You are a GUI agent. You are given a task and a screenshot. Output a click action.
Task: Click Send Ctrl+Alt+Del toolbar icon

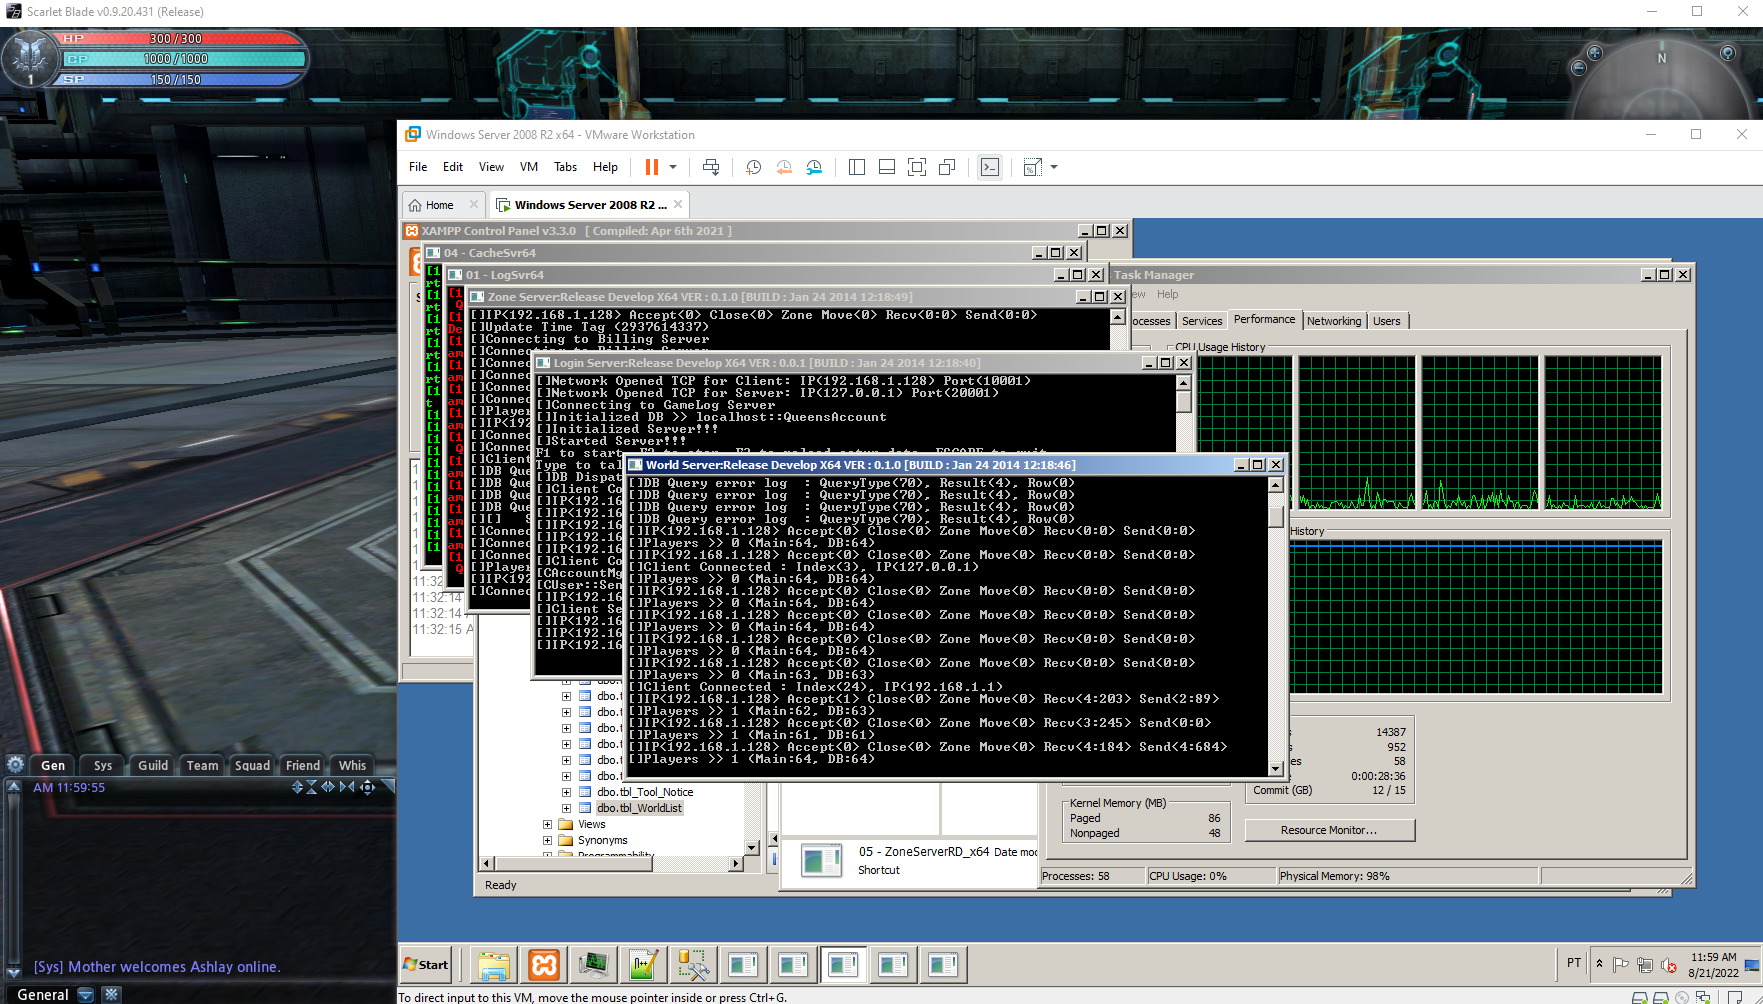click(x=711, y=167)
